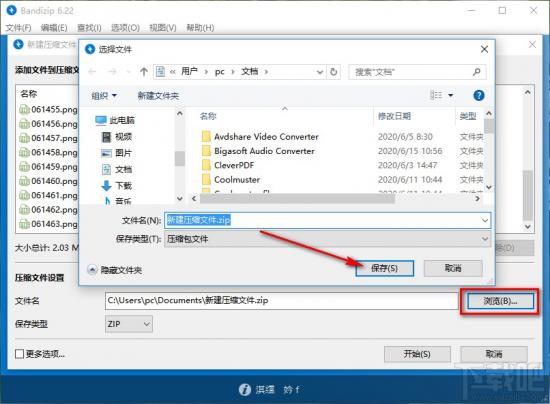The height and width of the screenshot is (404, 550).
Task: Click the 061455.png file entry
Action: tap(48, 109)
